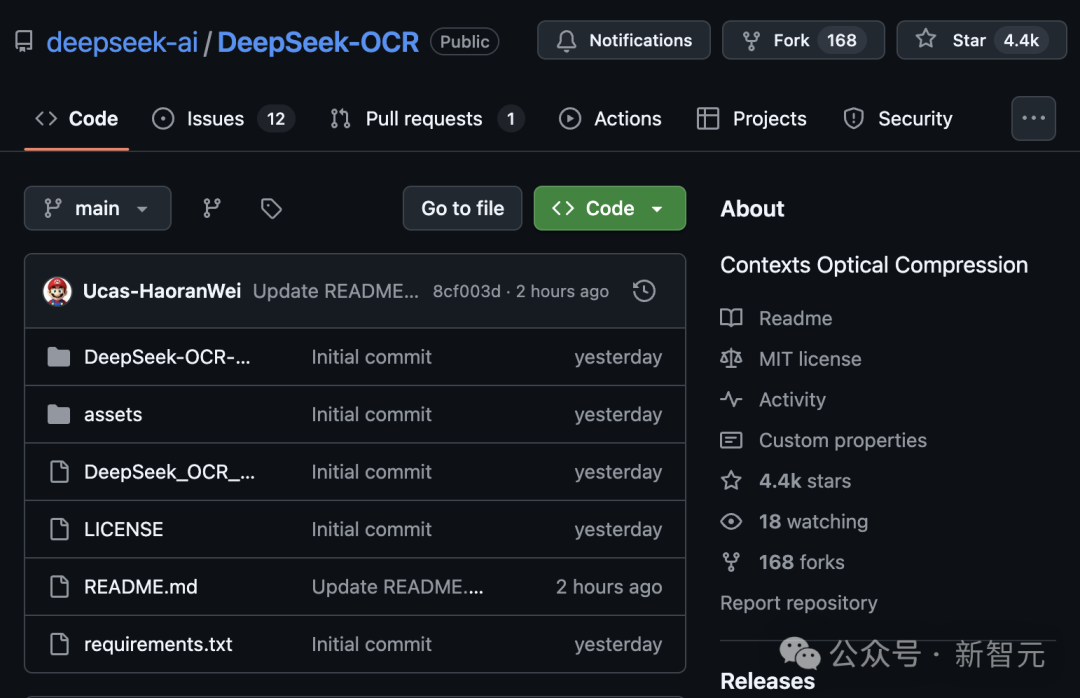Click the file icon beside requirements.txt
The height and width of the screenshot is (698, 1080).
pos(60,644)
